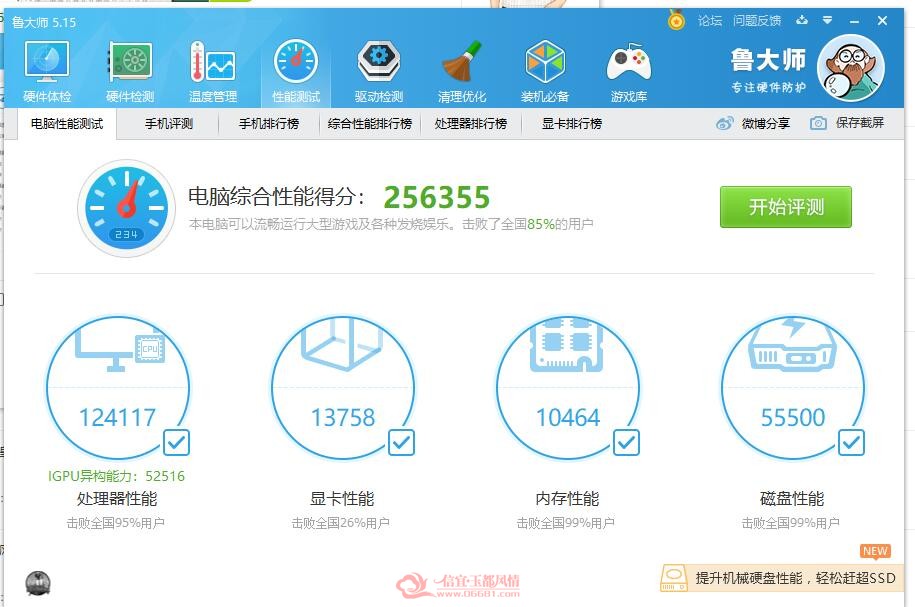Click the IGPU异构能力: 52516 text
This screenshot has height=607, width=915.
(116, 476)
